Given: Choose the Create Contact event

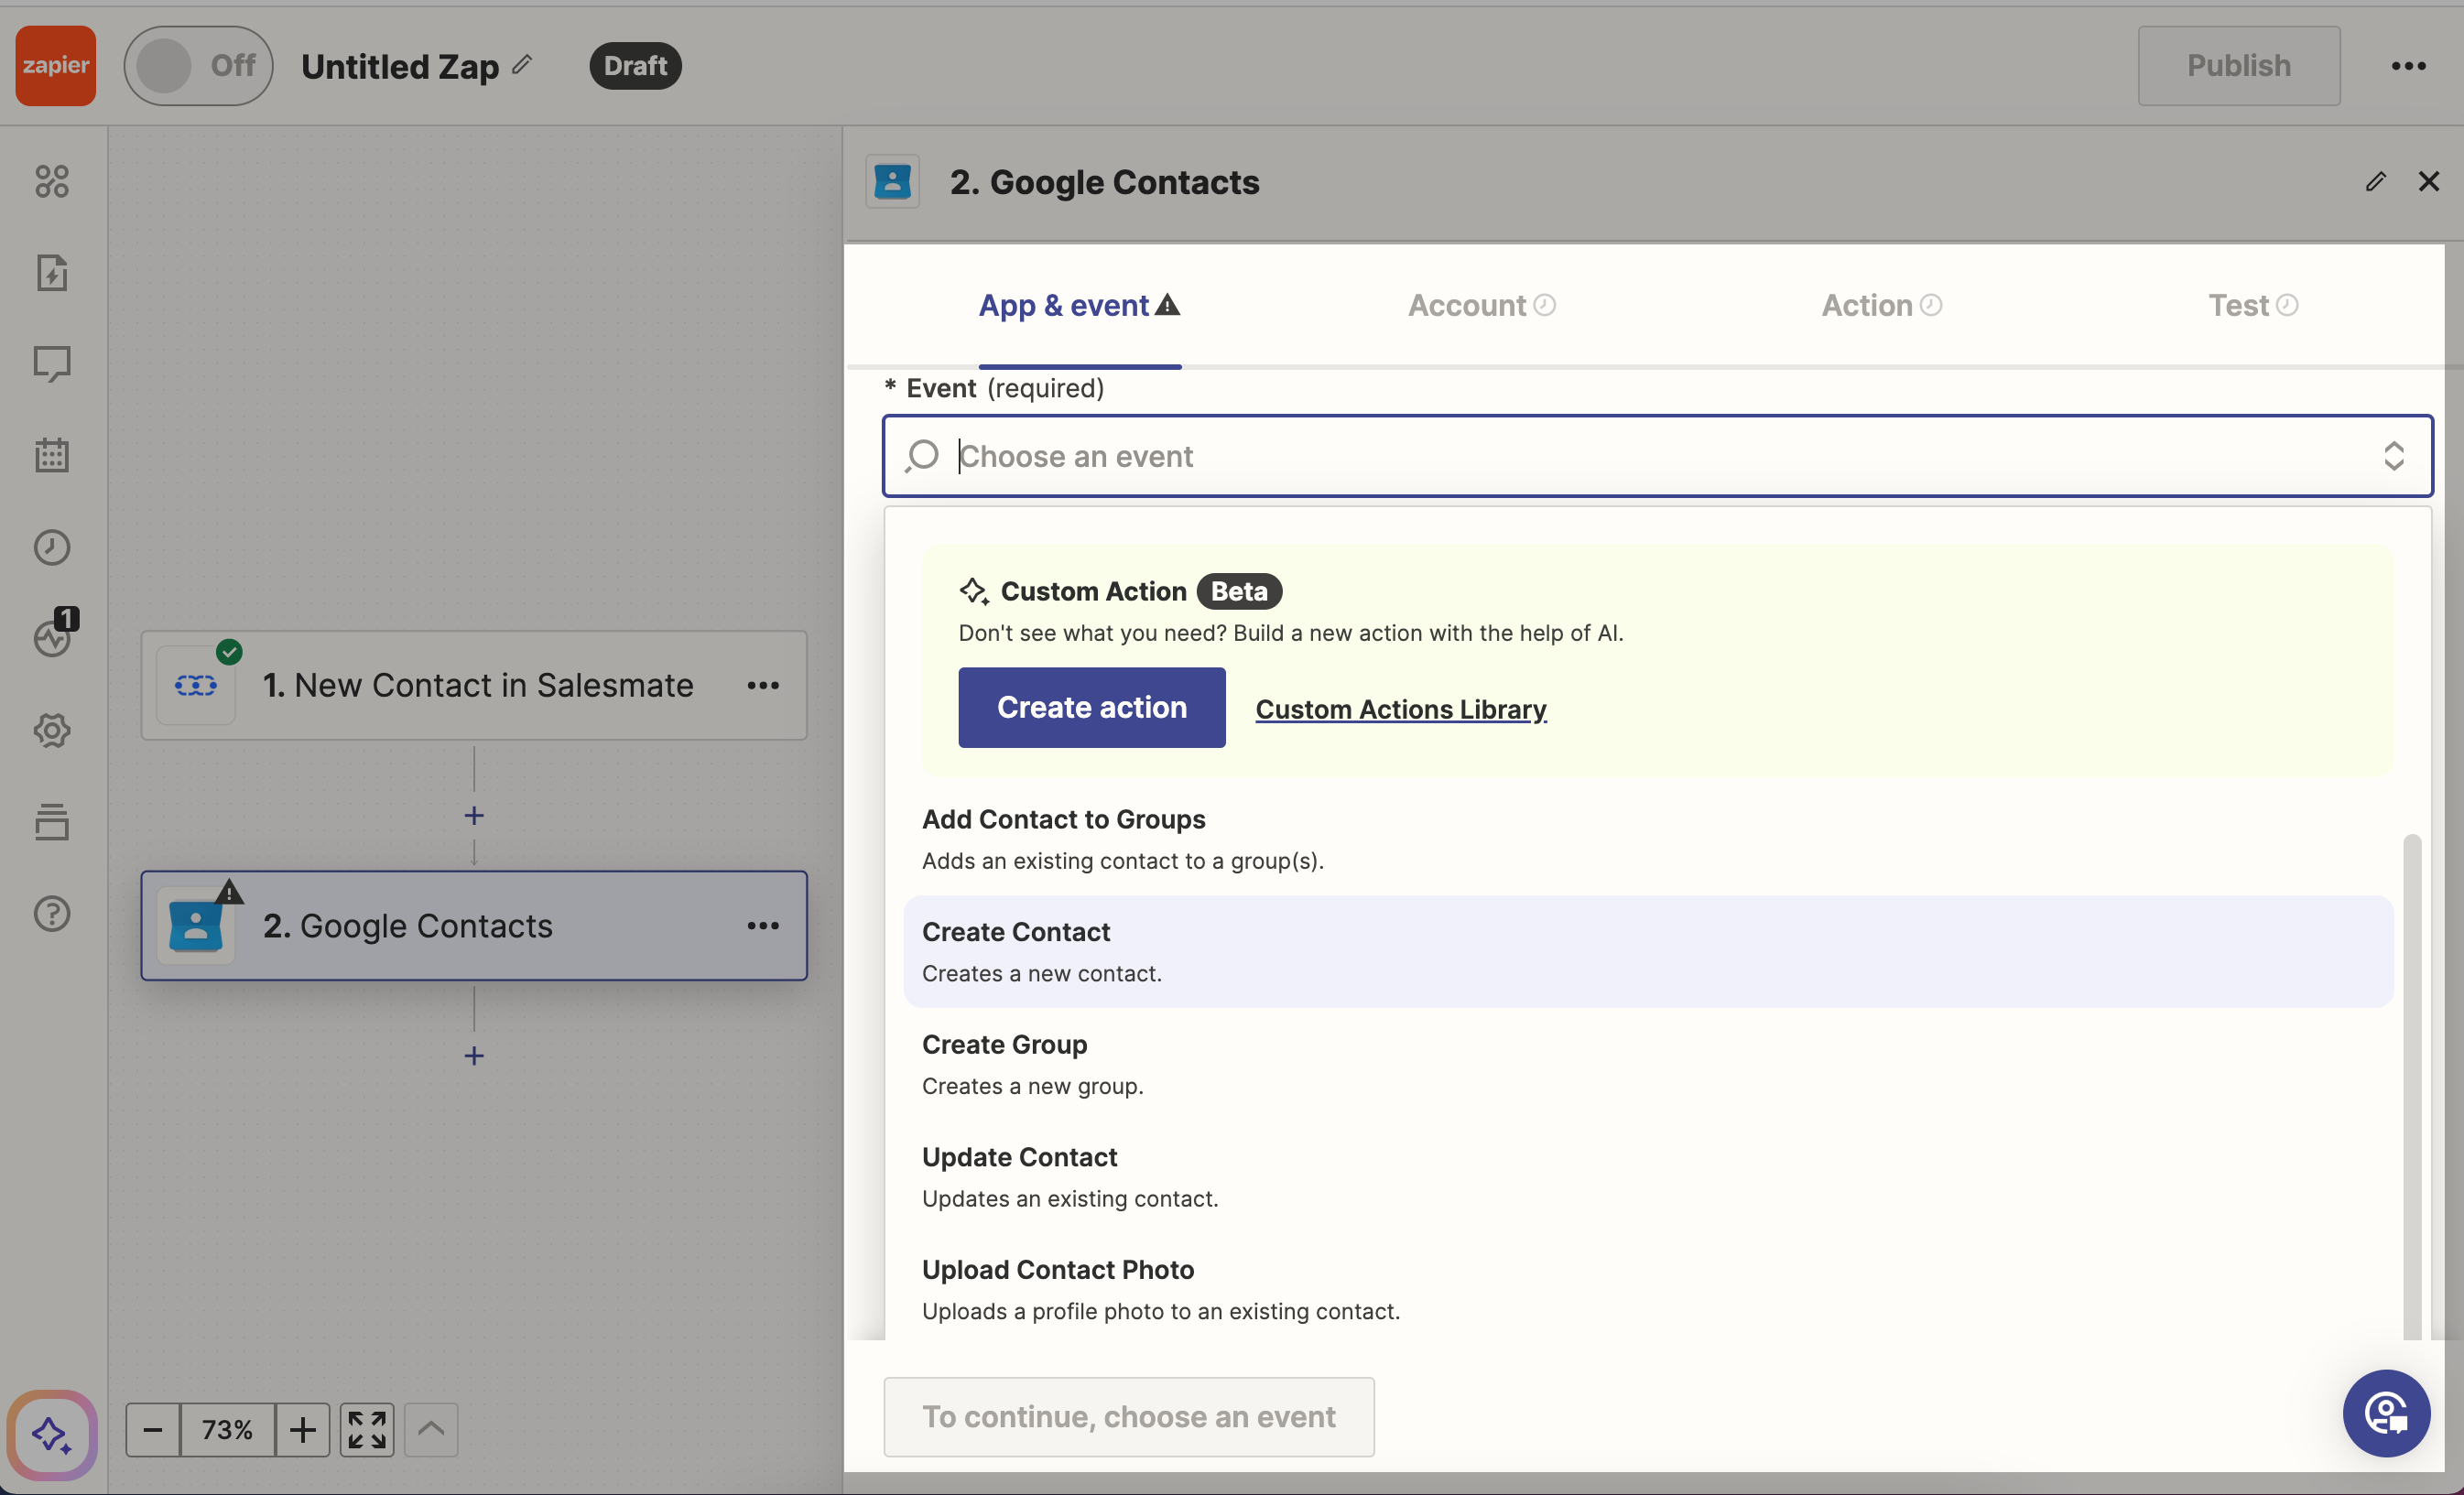Looking at the screenshot, I should coord(1648,951).
